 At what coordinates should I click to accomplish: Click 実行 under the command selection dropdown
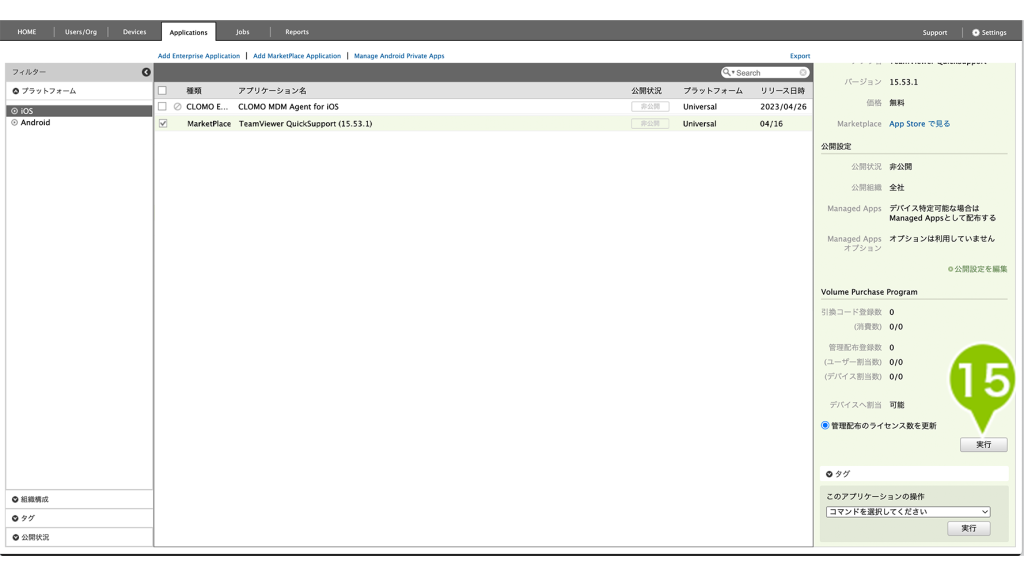coord(969,529)
